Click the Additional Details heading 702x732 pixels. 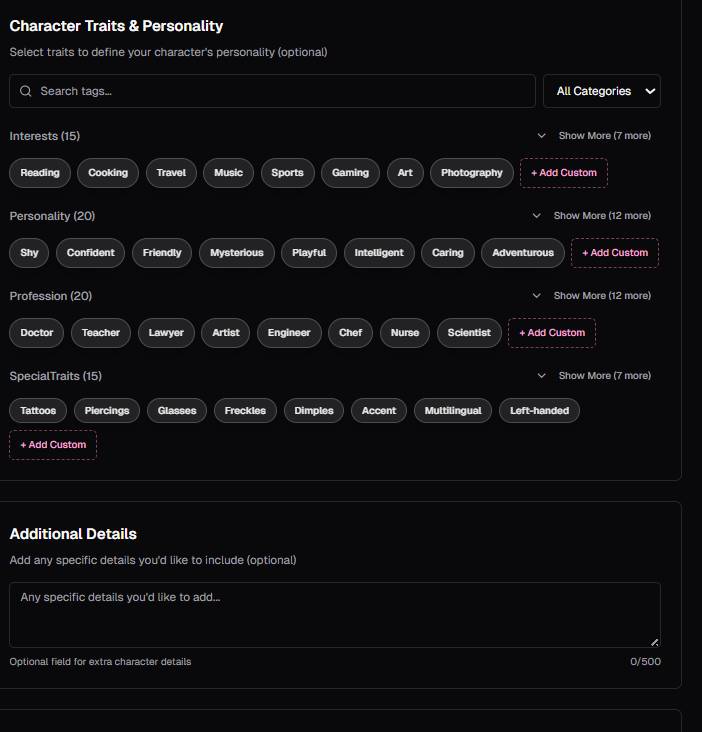tap(73, 534)
